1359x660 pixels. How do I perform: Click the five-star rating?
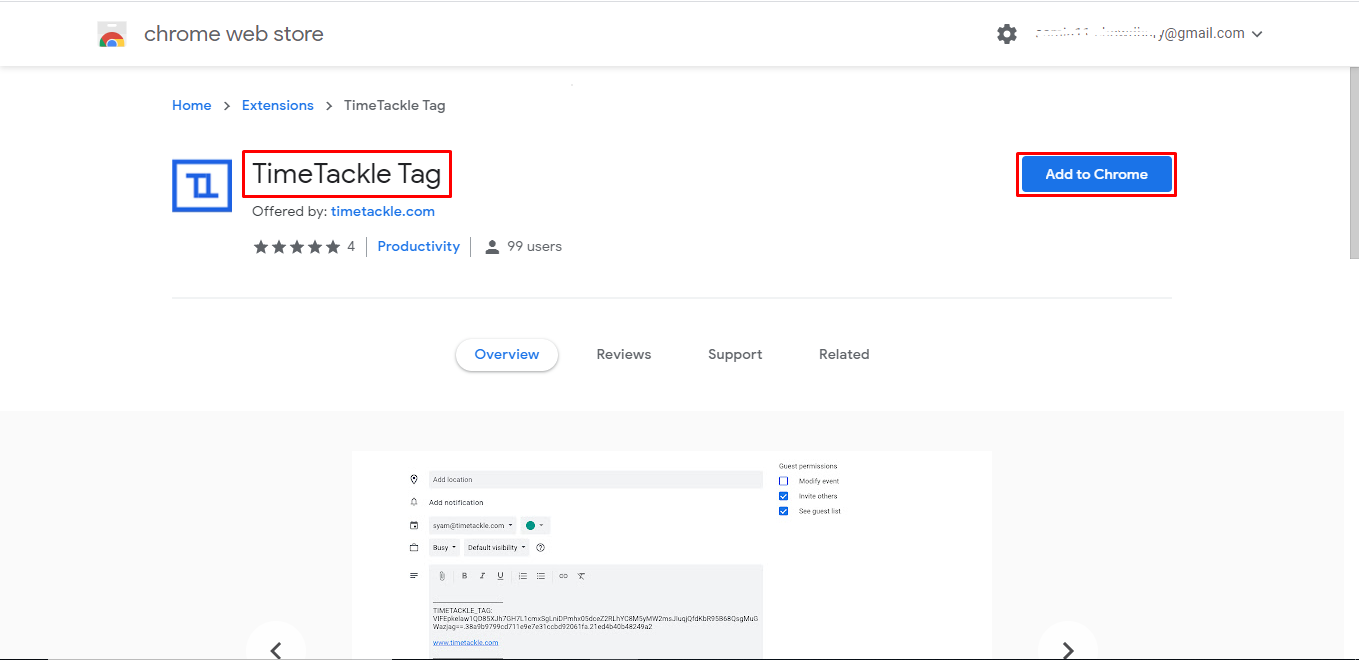click(297, 247)
